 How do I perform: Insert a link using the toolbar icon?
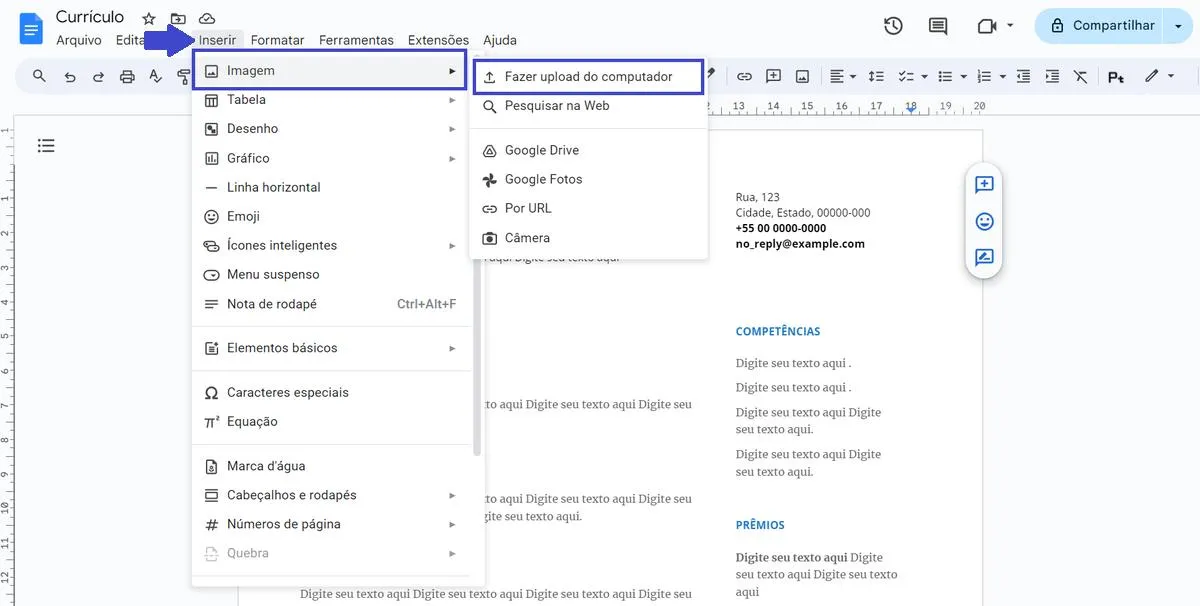point(743,75)
